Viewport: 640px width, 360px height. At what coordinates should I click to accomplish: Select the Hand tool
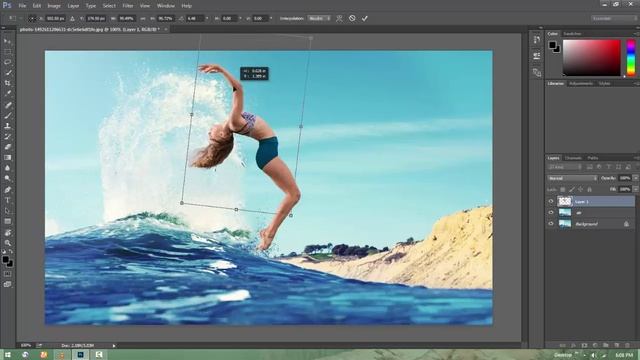7,233
